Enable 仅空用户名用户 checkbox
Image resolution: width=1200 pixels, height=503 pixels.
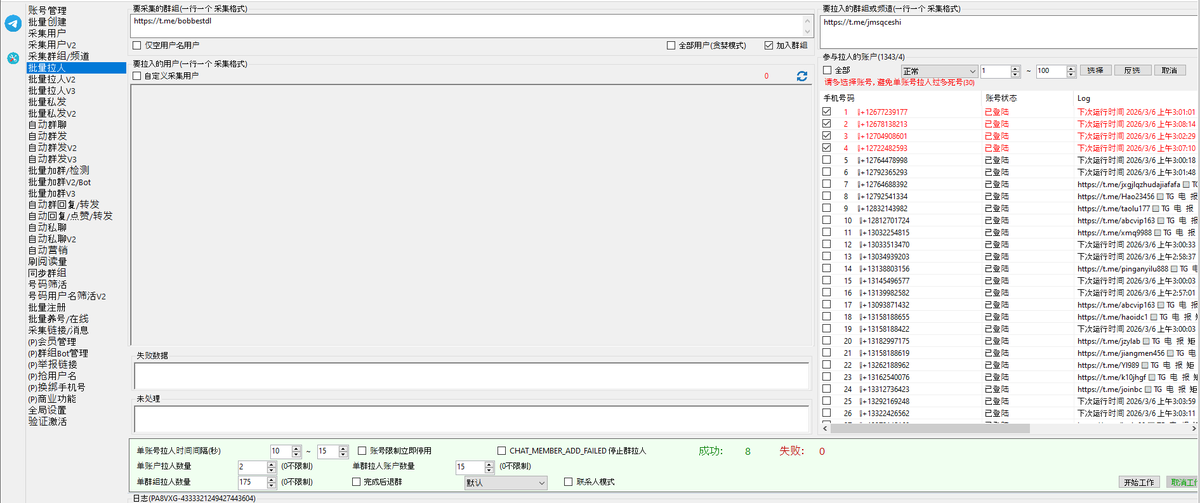[x=137, y=45]
